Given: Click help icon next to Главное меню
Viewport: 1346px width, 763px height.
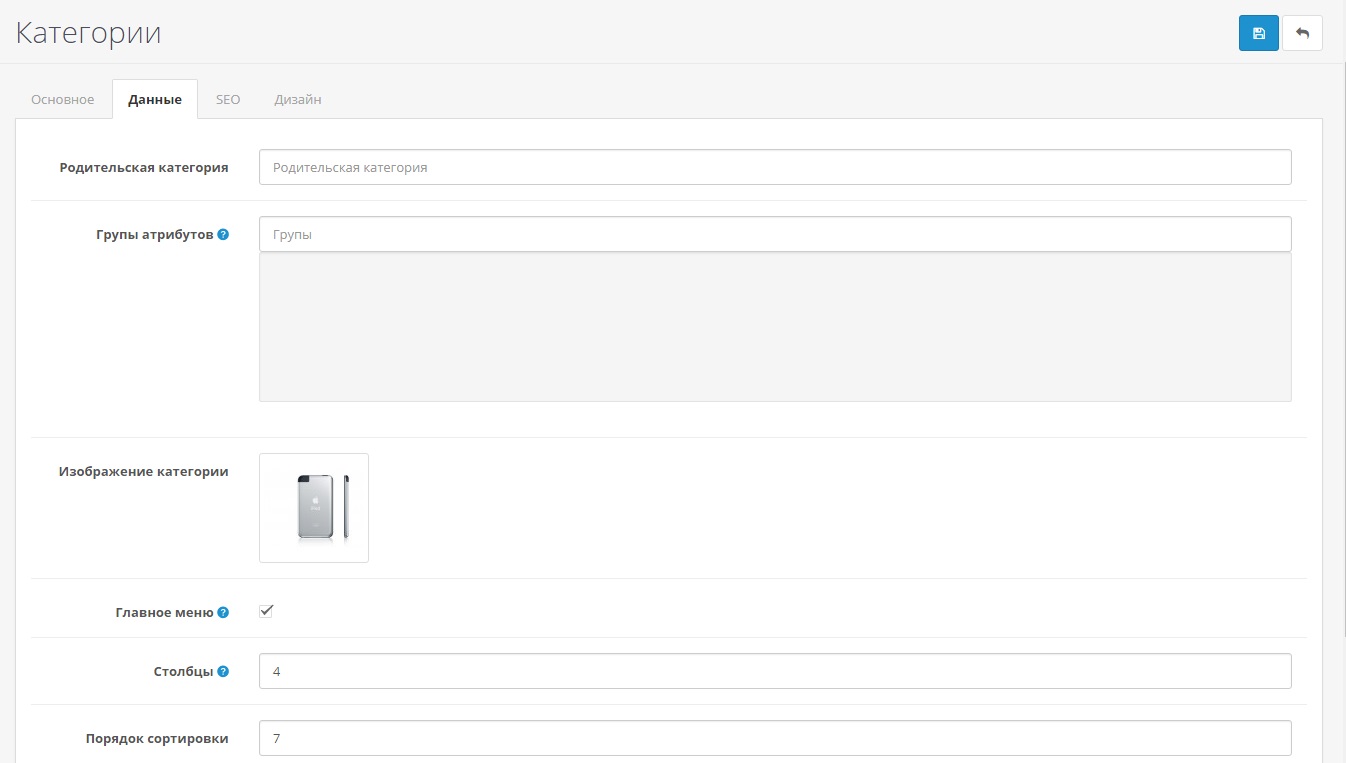Looking at the screenshot, I should pos(223,612).
